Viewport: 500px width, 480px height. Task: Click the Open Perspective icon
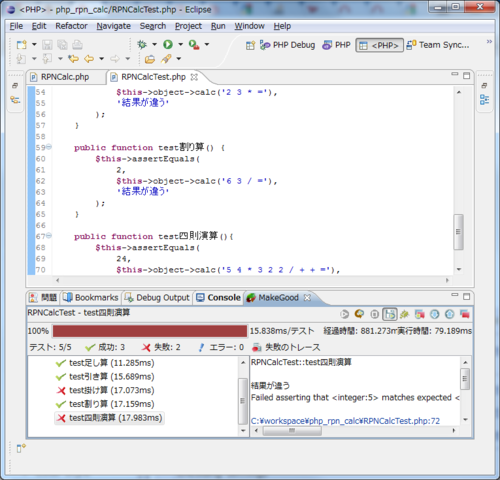coord(250,45)
